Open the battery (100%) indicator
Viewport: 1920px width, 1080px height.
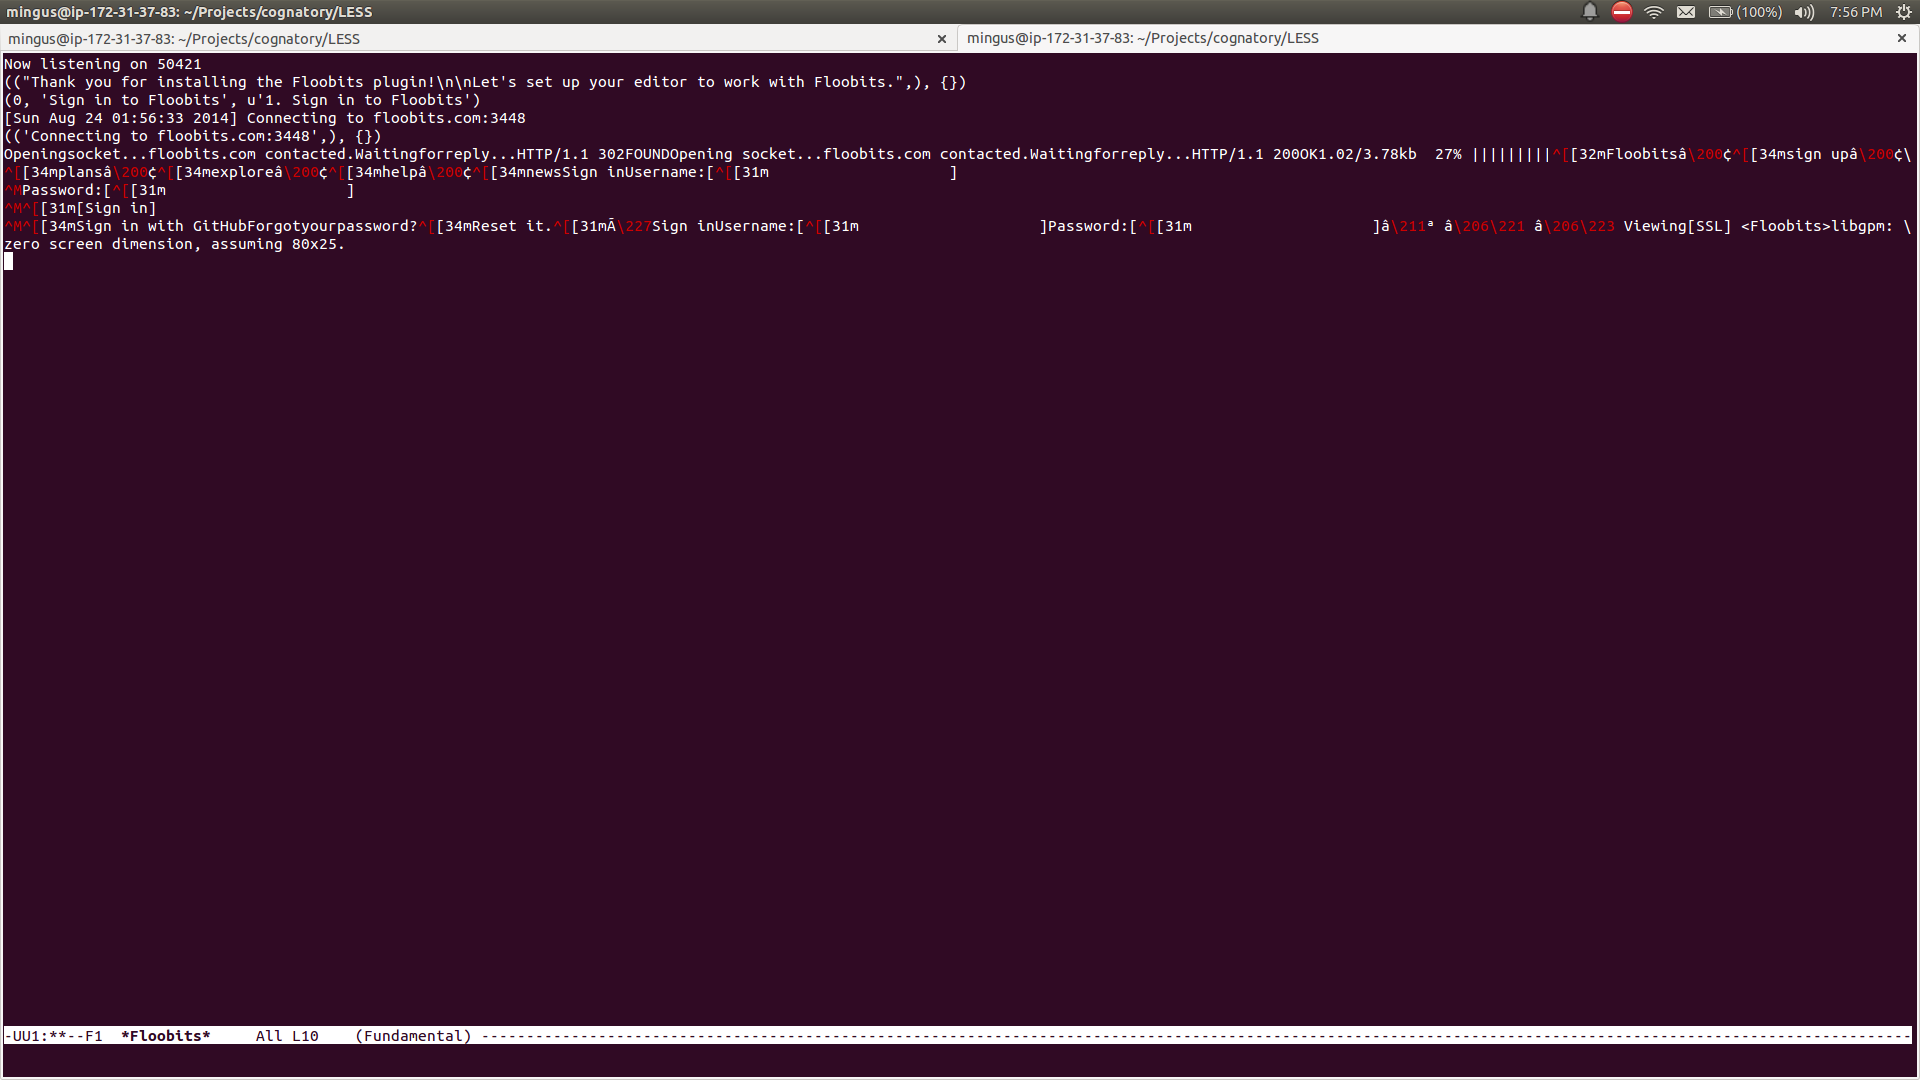[x=1745, y=12]
